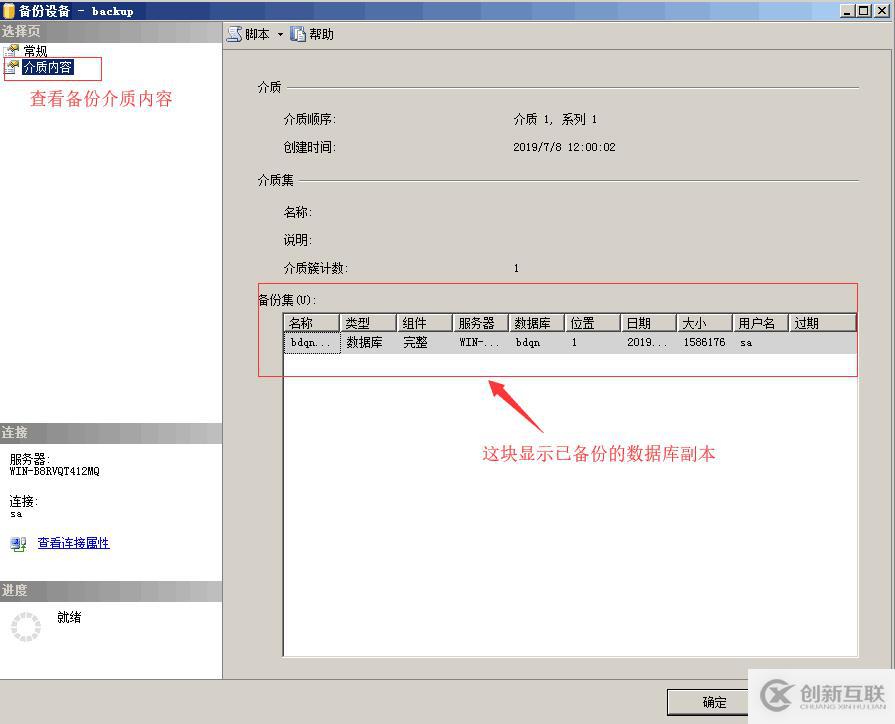Click the 名称 column header
This screenshot has height=724, width=895.
tap(310, 322)
